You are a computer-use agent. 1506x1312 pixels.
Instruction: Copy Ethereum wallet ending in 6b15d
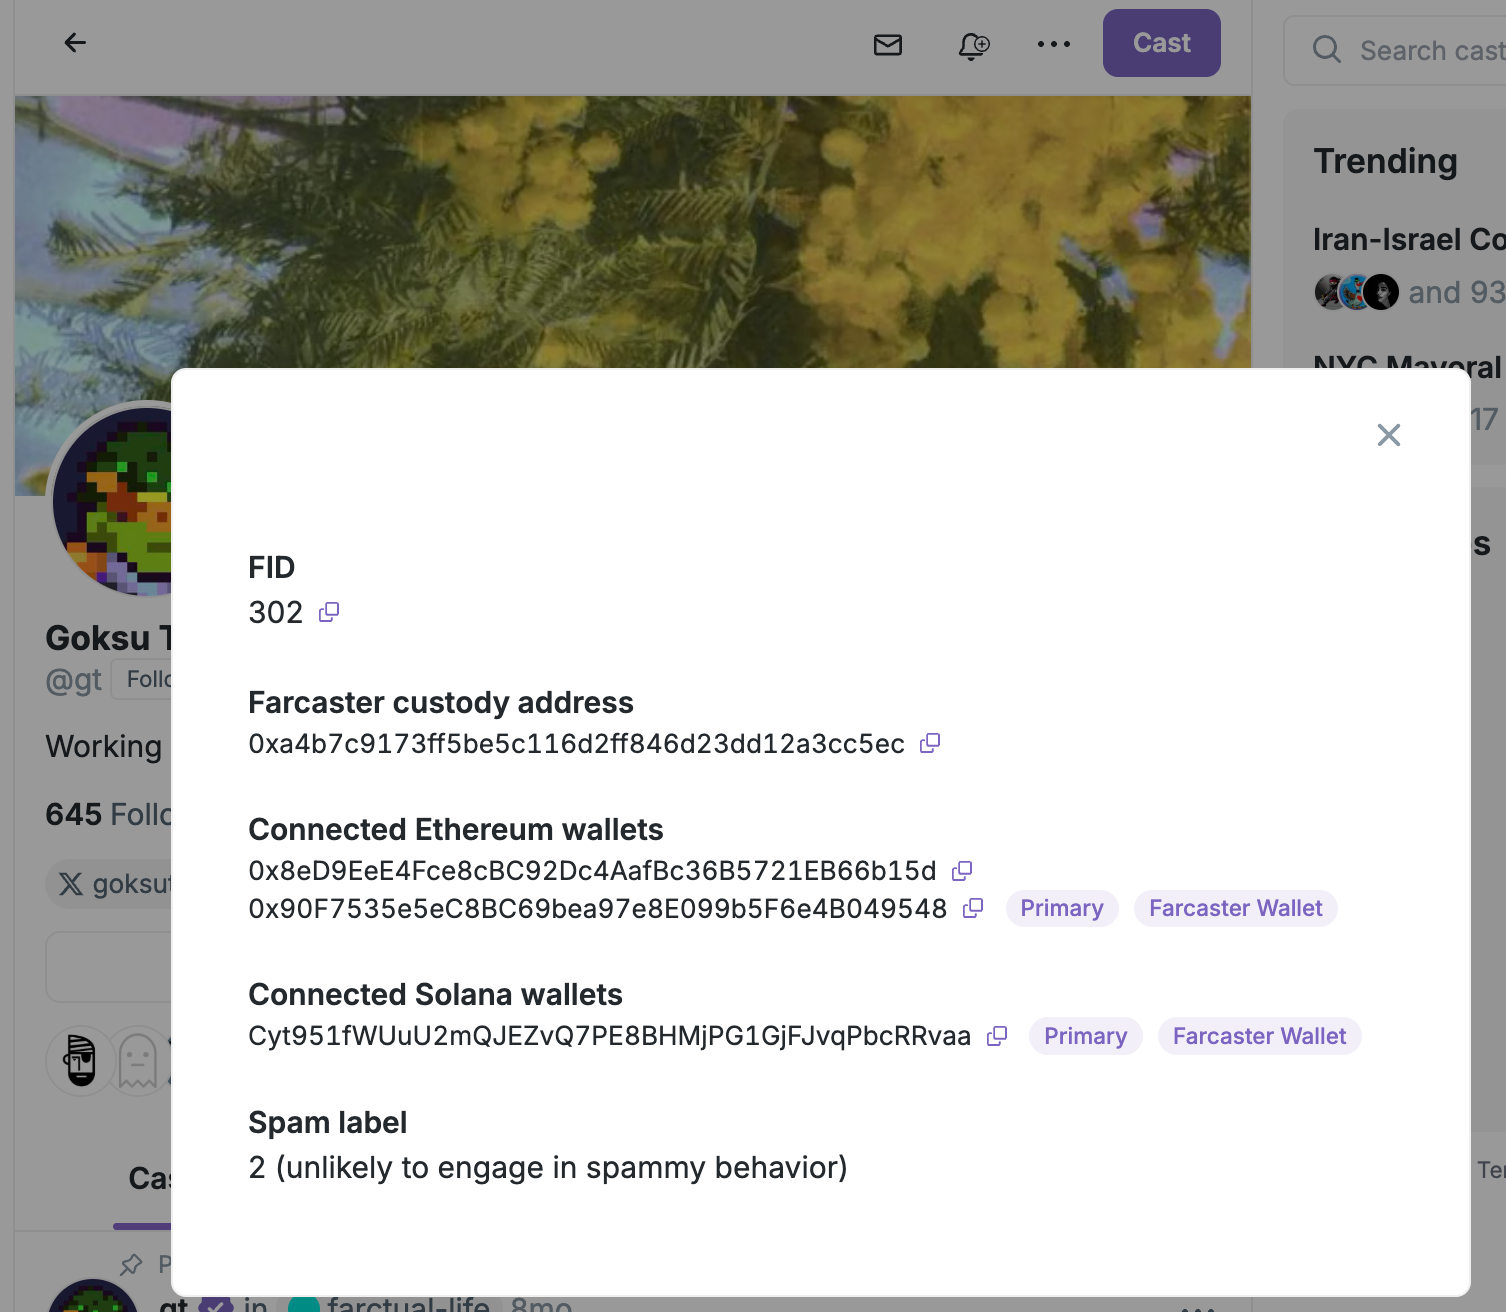coord(962,871)
